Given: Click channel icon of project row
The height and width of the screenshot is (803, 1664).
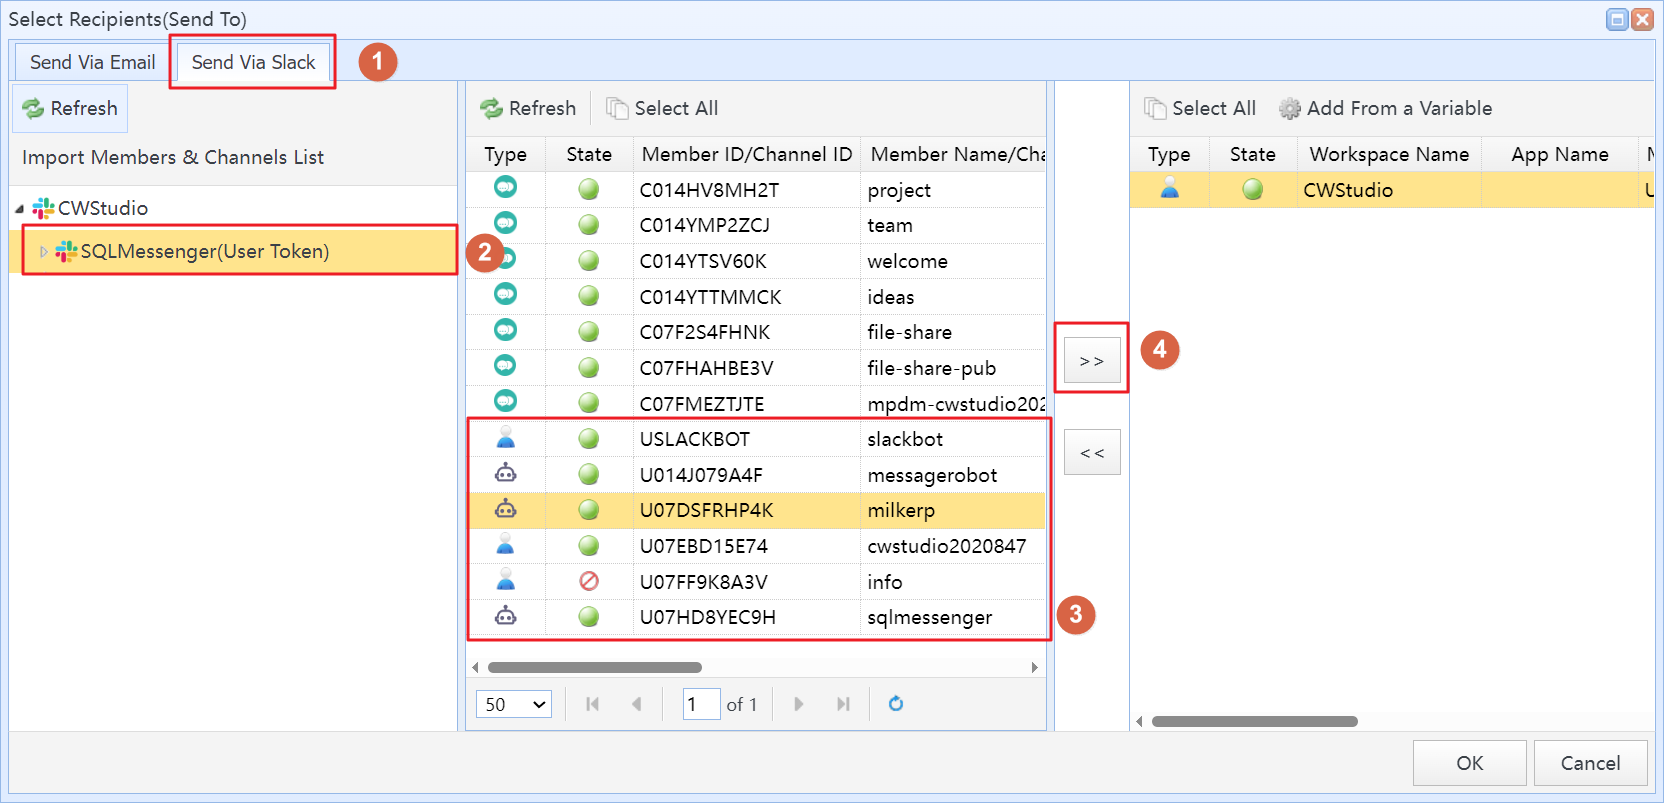Looking at the screenshot, I should (x=506, y=187).
